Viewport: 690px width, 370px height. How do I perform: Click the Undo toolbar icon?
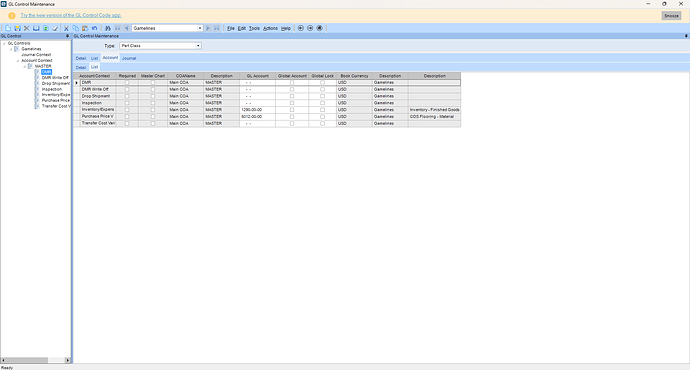coord(94,28)
